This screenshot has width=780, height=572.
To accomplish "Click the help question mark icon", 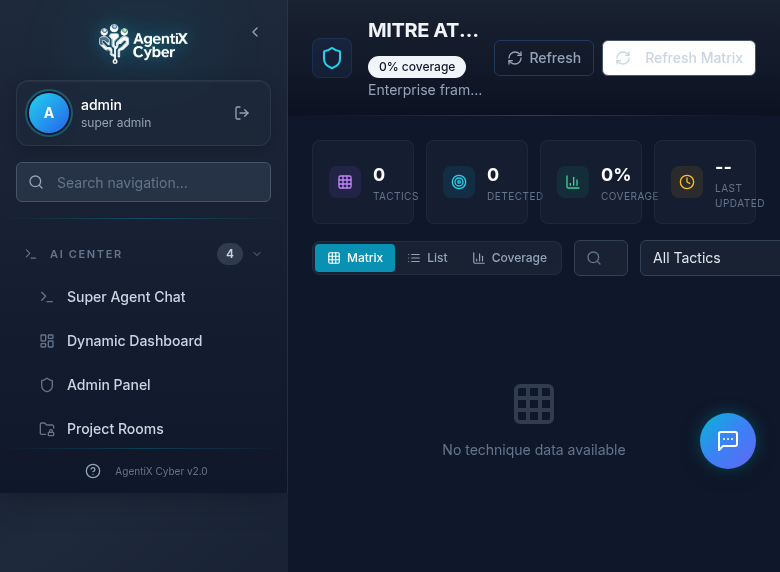I will [93, 471].
